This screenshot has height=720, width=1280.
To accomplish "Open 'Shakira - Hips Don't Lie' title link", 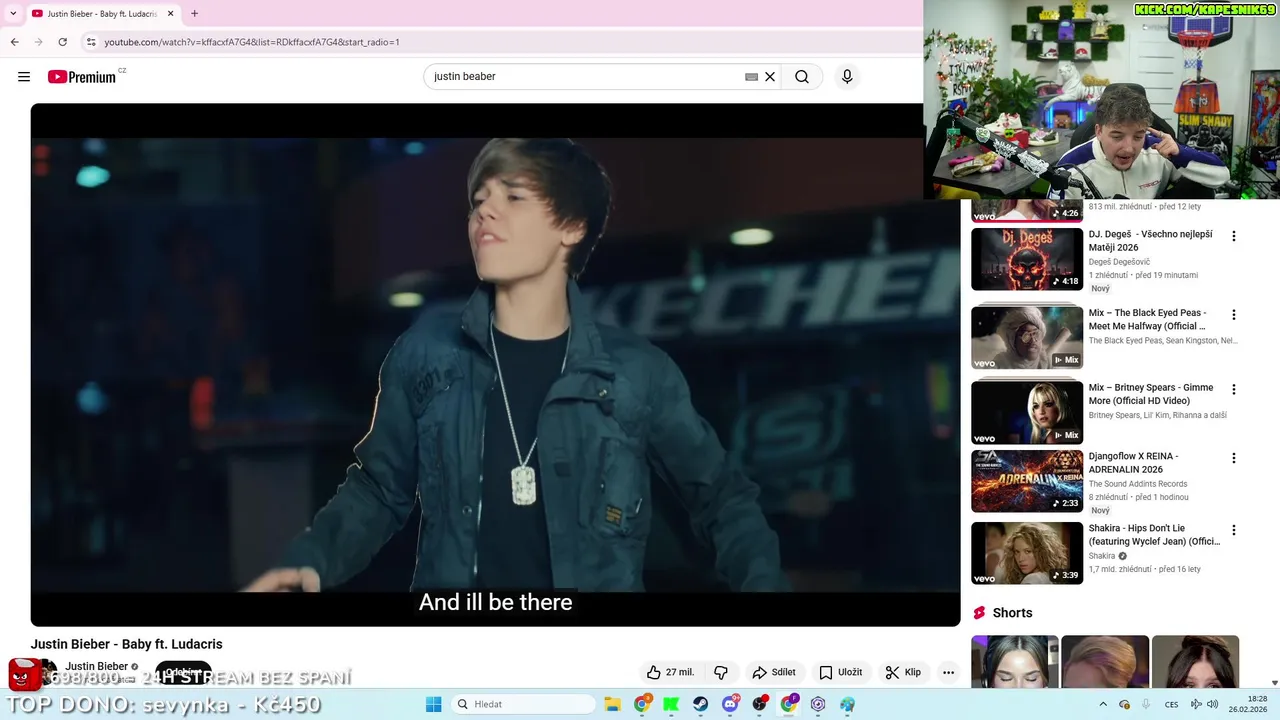I will 1154,535.
